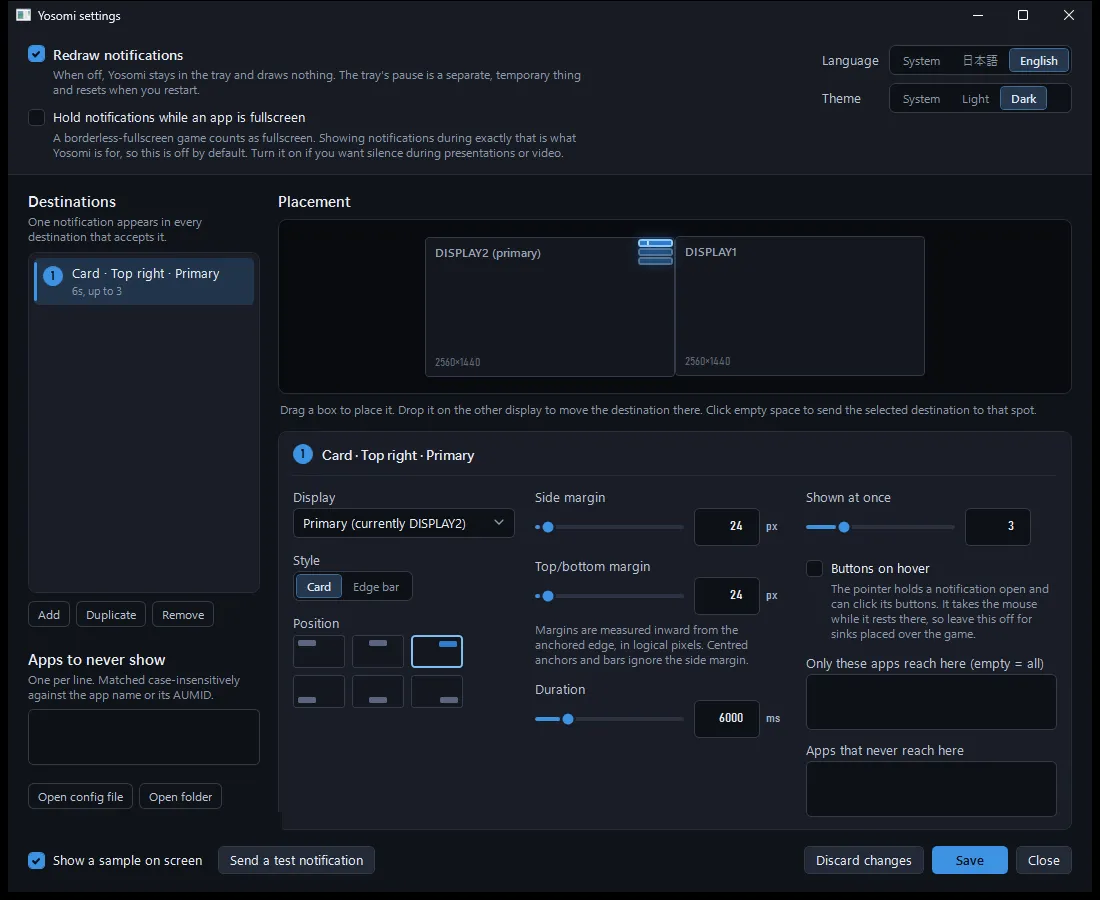This screenshot has height=900, width=1100.
Task: Click the Top/bottom margin value field
Action: [727, 595]
